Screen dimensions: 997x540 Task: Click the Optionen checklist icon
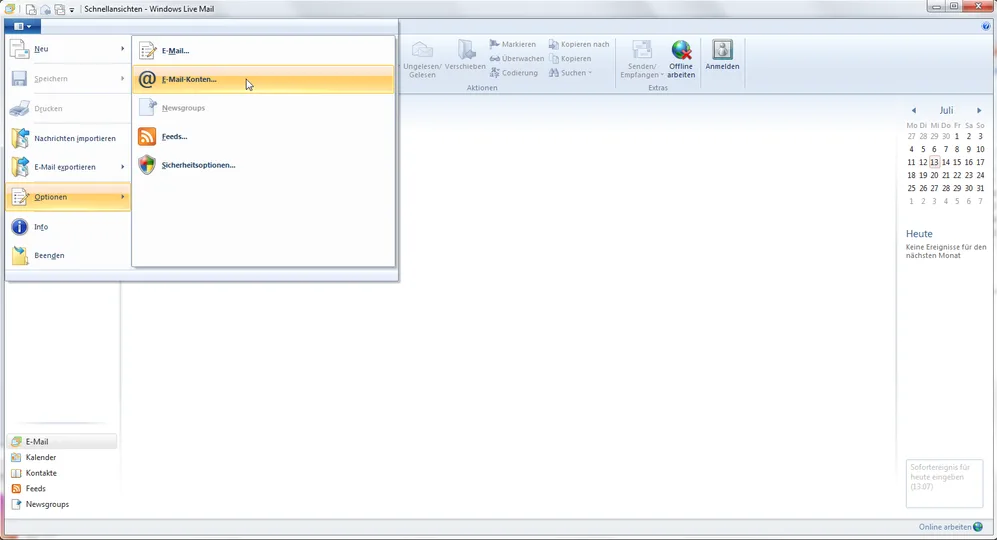coord(20,197)
